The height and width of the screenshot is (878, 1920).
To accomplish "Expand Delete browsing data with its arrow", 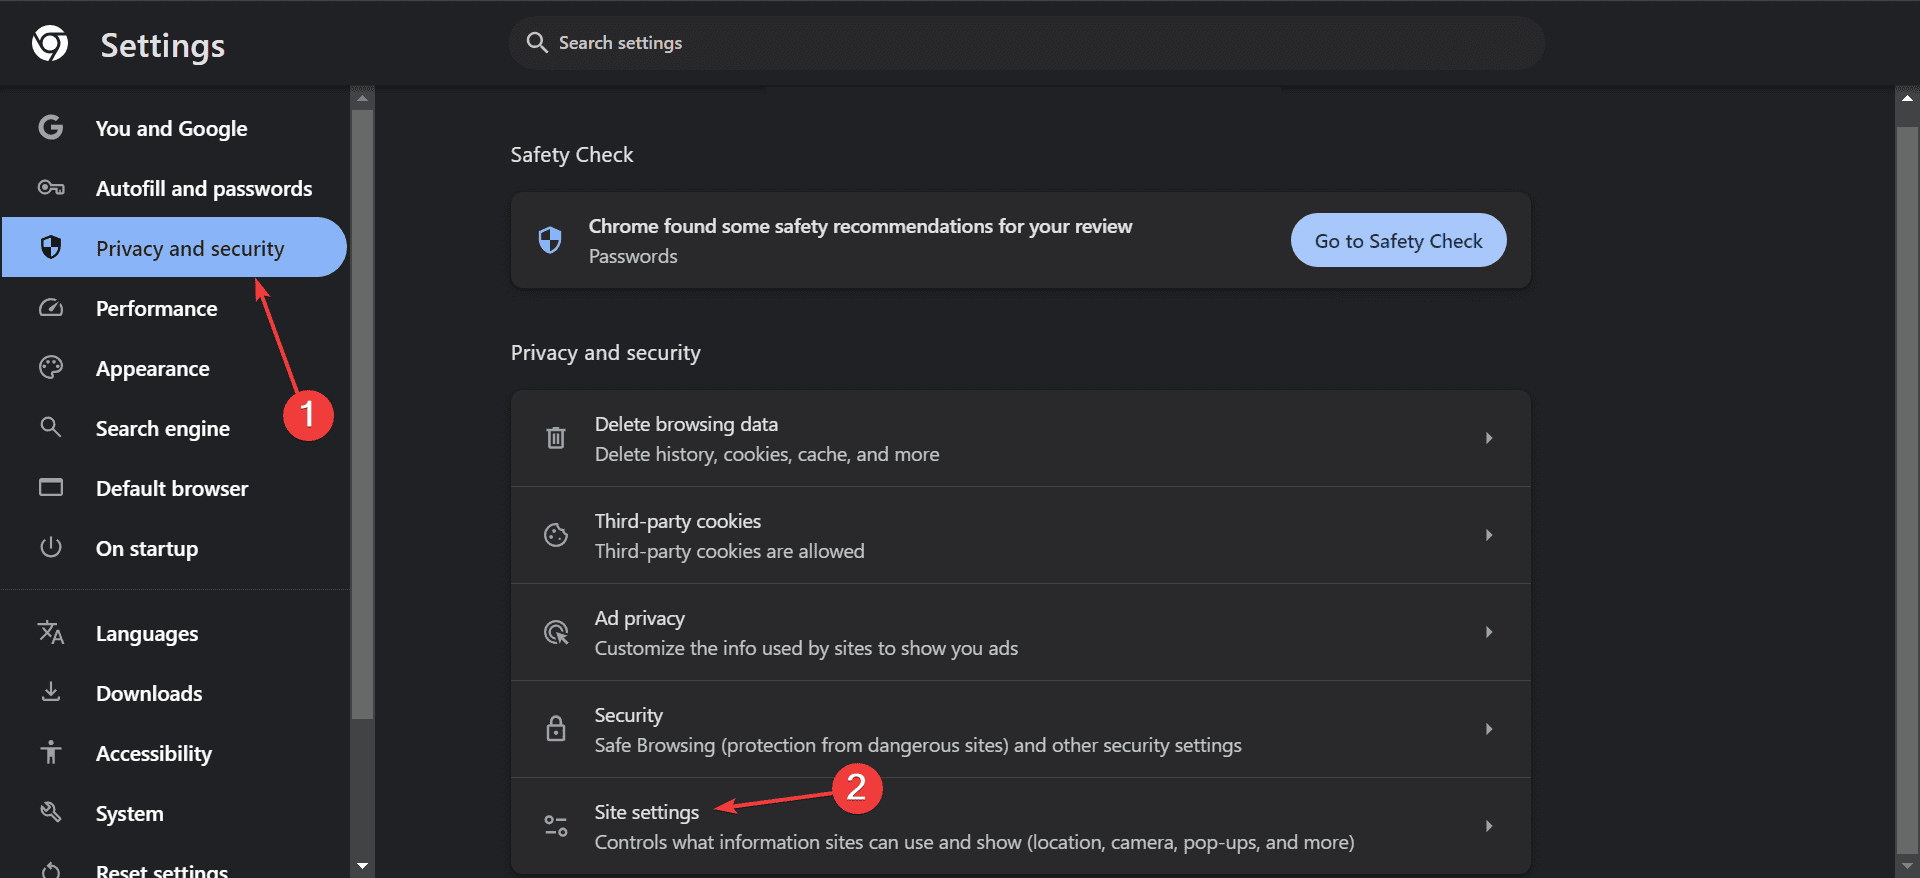I will (x=1489, y=438).
